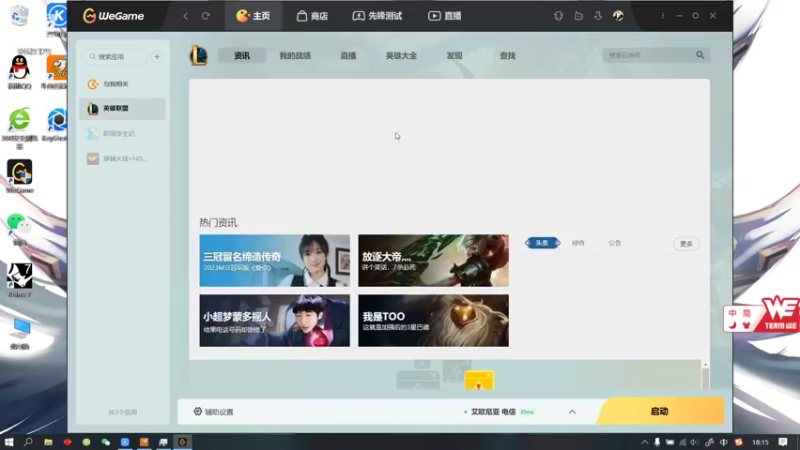Select the 头条 news filter
Screen dimensions: 800x450
(542, 243)
